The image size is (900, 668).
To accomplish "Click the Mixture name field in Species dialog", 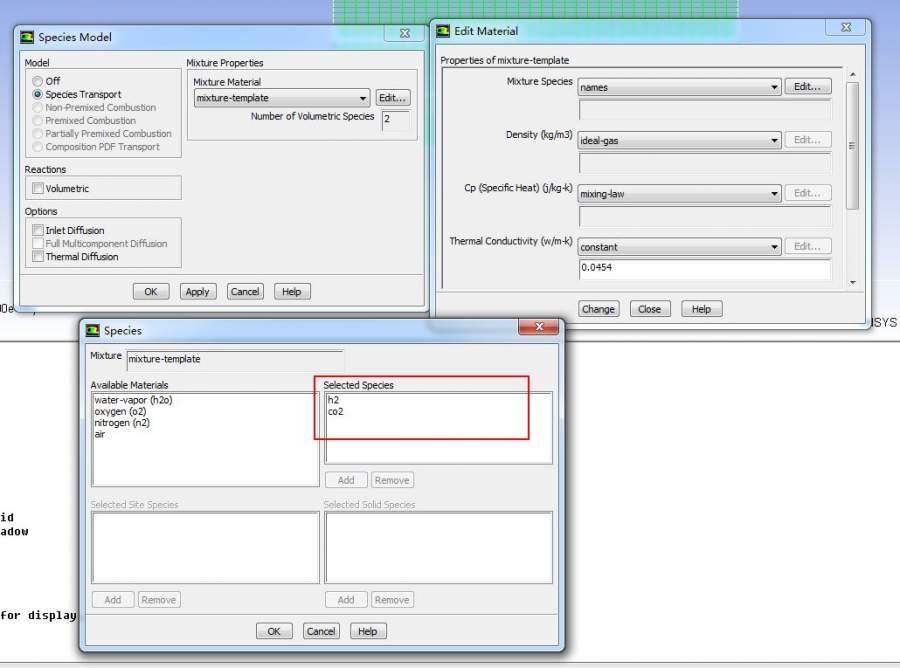I will pos(235,359).
